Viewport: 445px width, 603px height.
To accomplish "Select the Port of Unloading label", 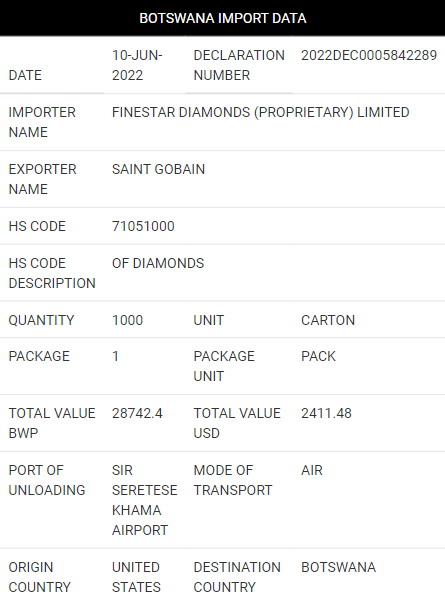I will point(47,480).
